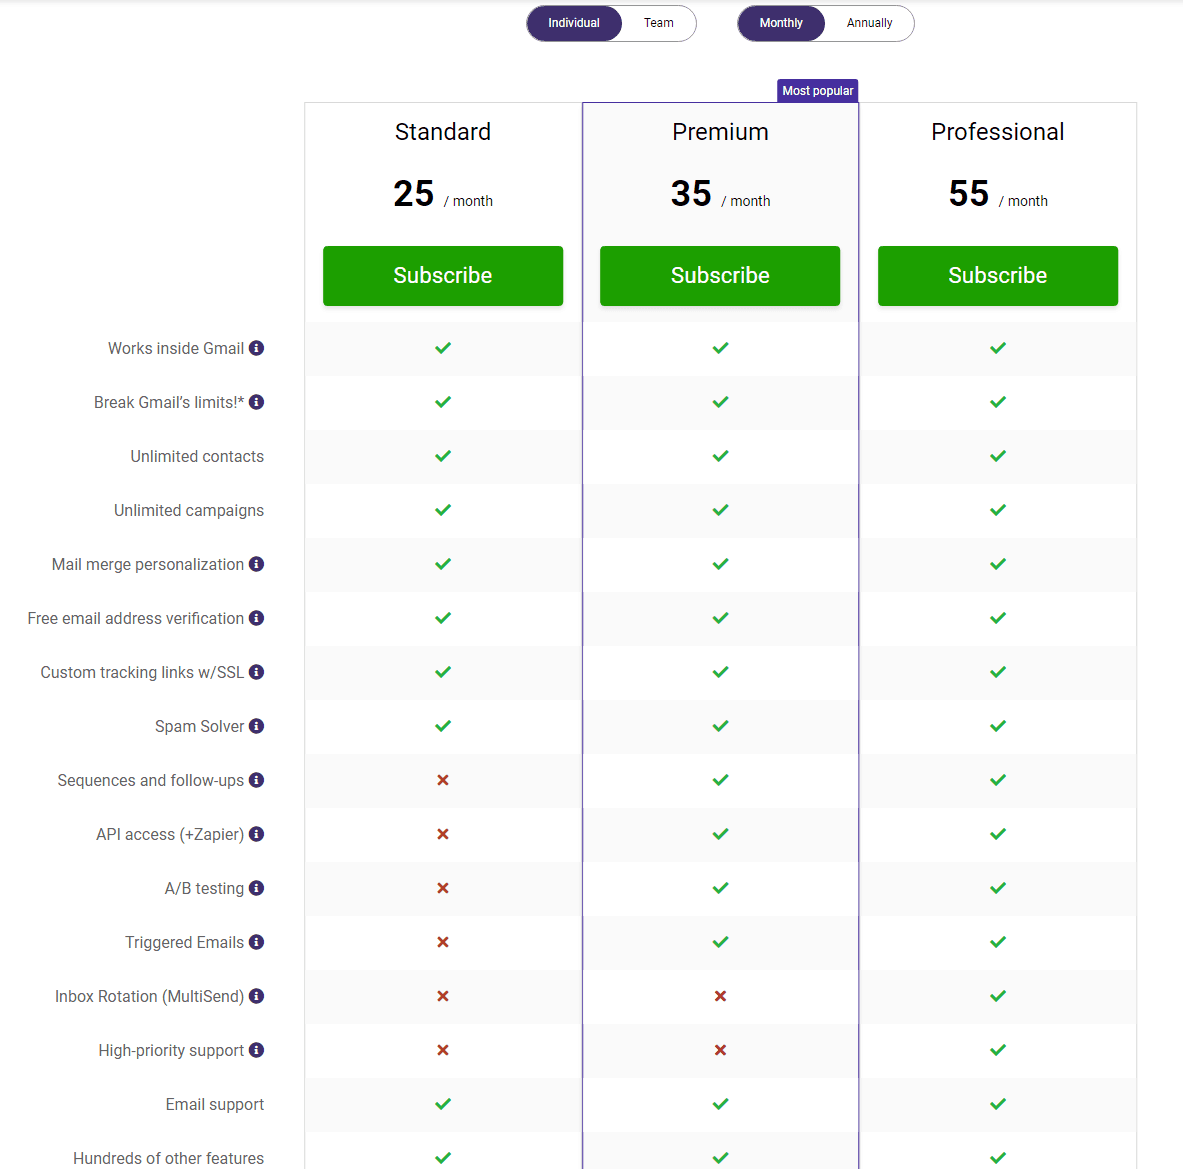Show High-priority support details
Image resolution: width=1183 pixels, height=1169 pixels.
[257, 1050]
